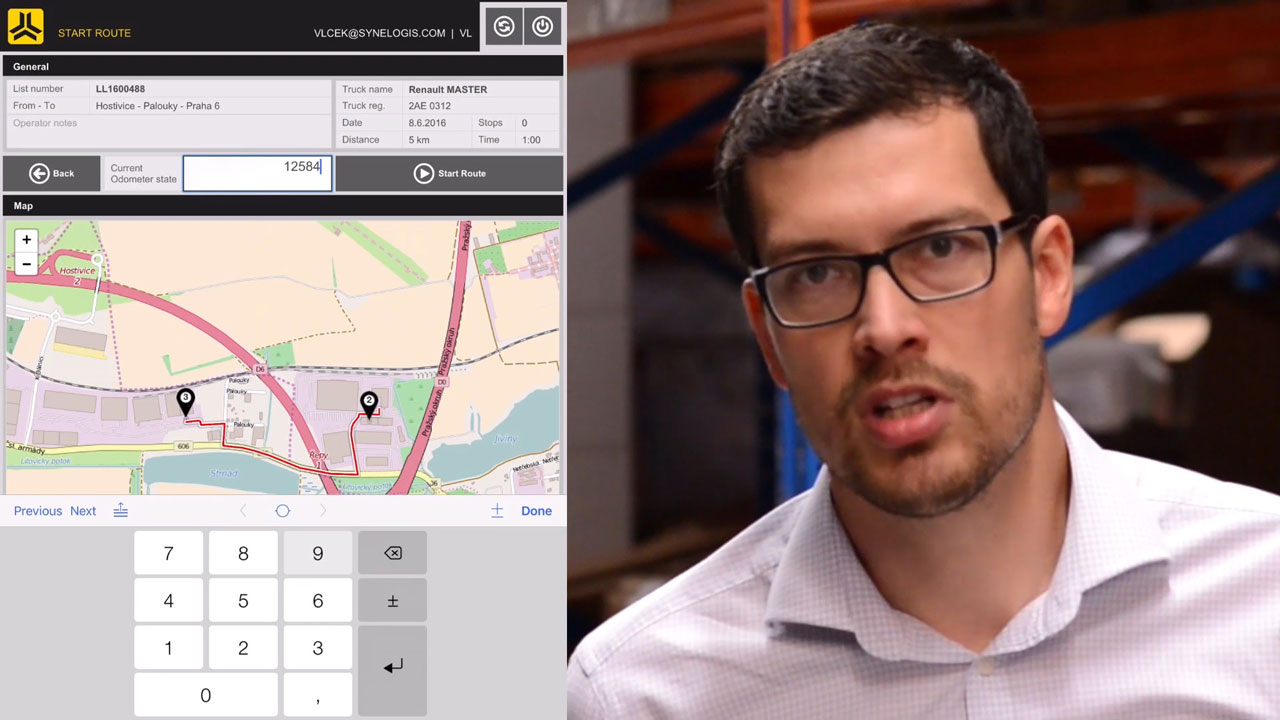Click the Operator notes field
Image resolution: width=1280 pixels, height=720 pixels.
pyautogui.click(x=168, y=131)
